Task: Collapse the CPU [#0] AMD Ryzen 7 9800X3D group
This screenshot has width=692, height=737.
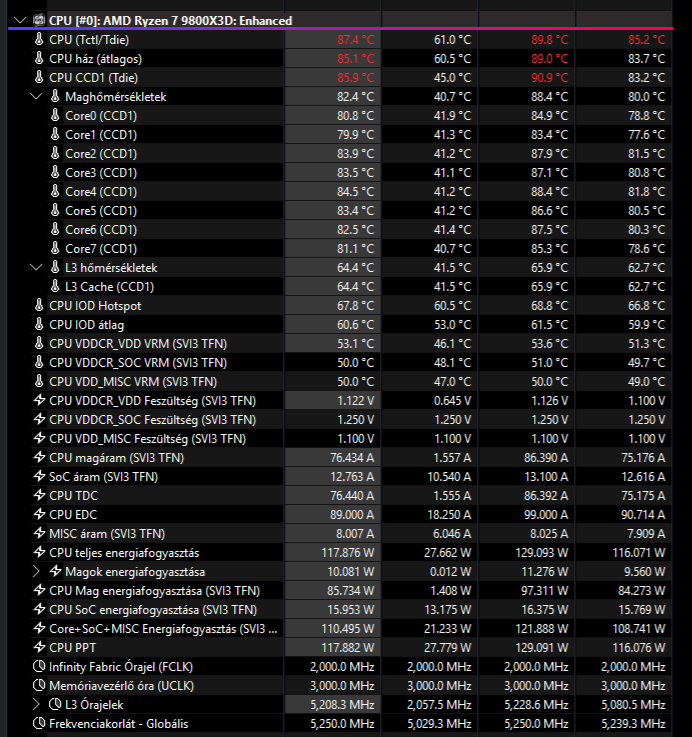Action: [x=20, y=21]
